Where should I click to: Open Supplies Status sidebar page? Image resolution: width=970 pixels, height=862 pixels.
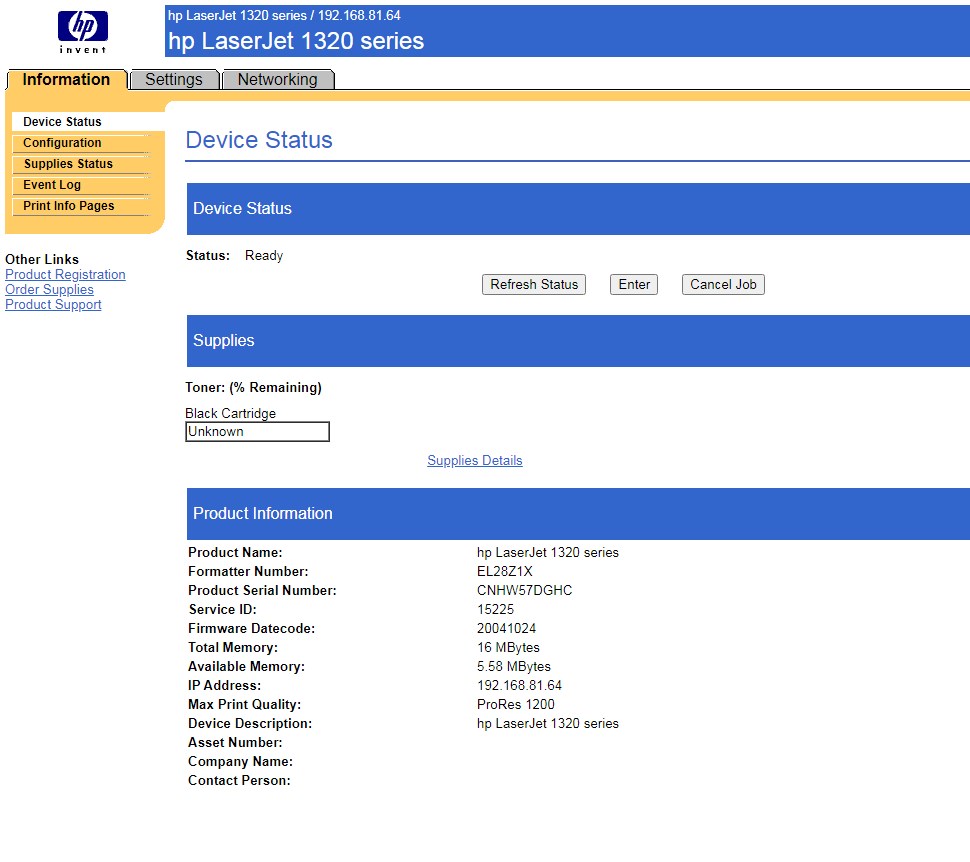coord(69,164)
